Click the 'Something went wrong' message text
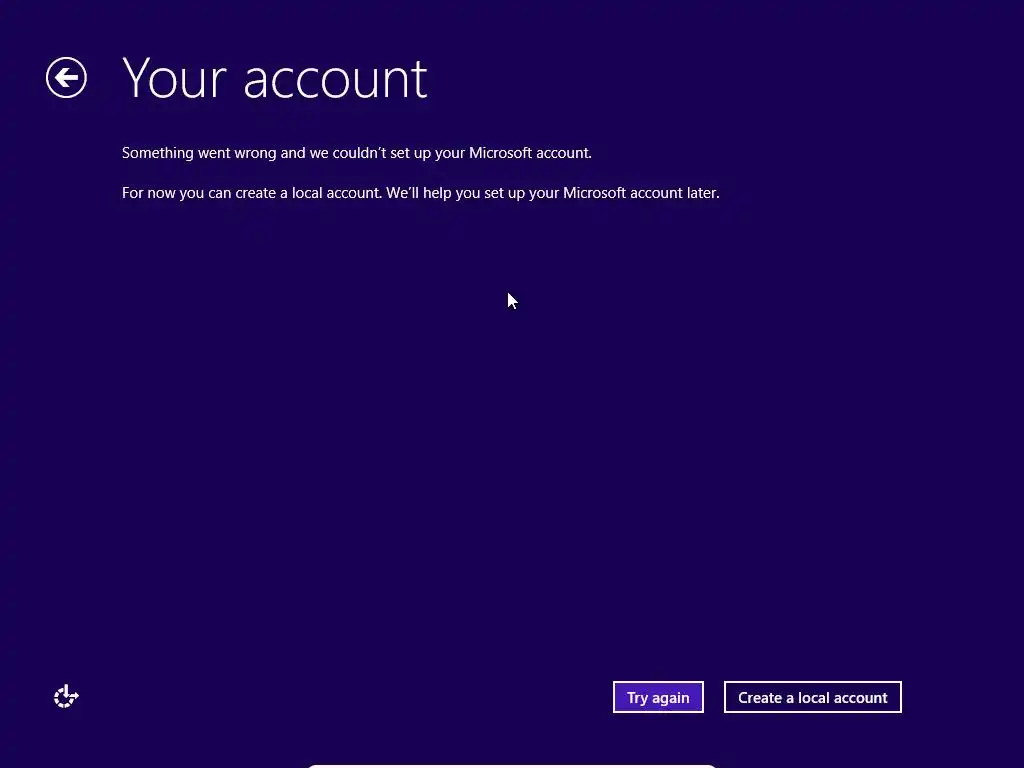 coord(357,153)
